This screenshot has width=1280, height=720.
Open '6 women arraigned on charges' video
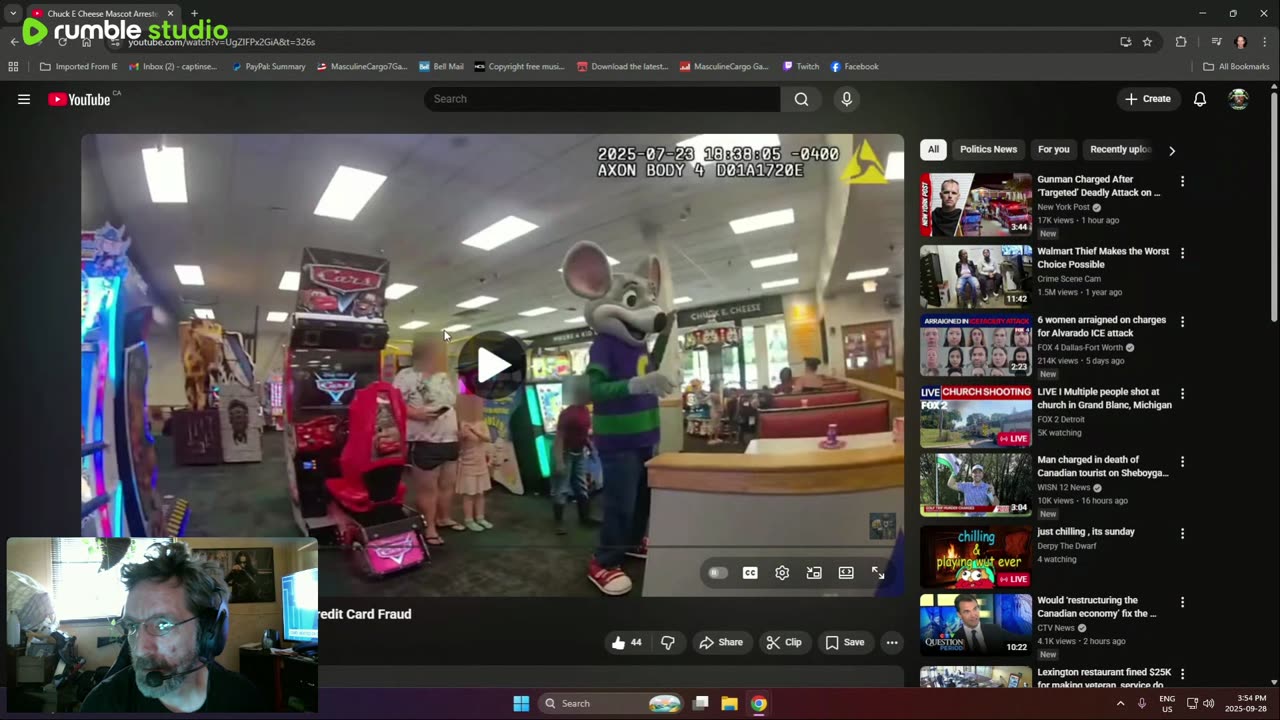(1103, 326)
